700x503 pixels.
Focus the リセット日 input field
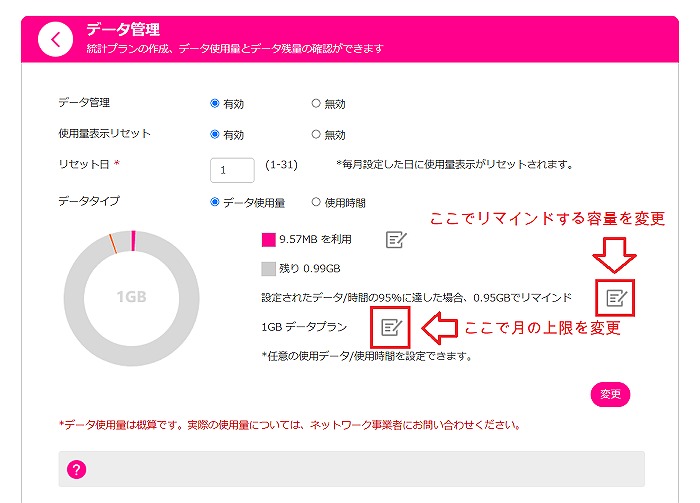click(232, 170)
